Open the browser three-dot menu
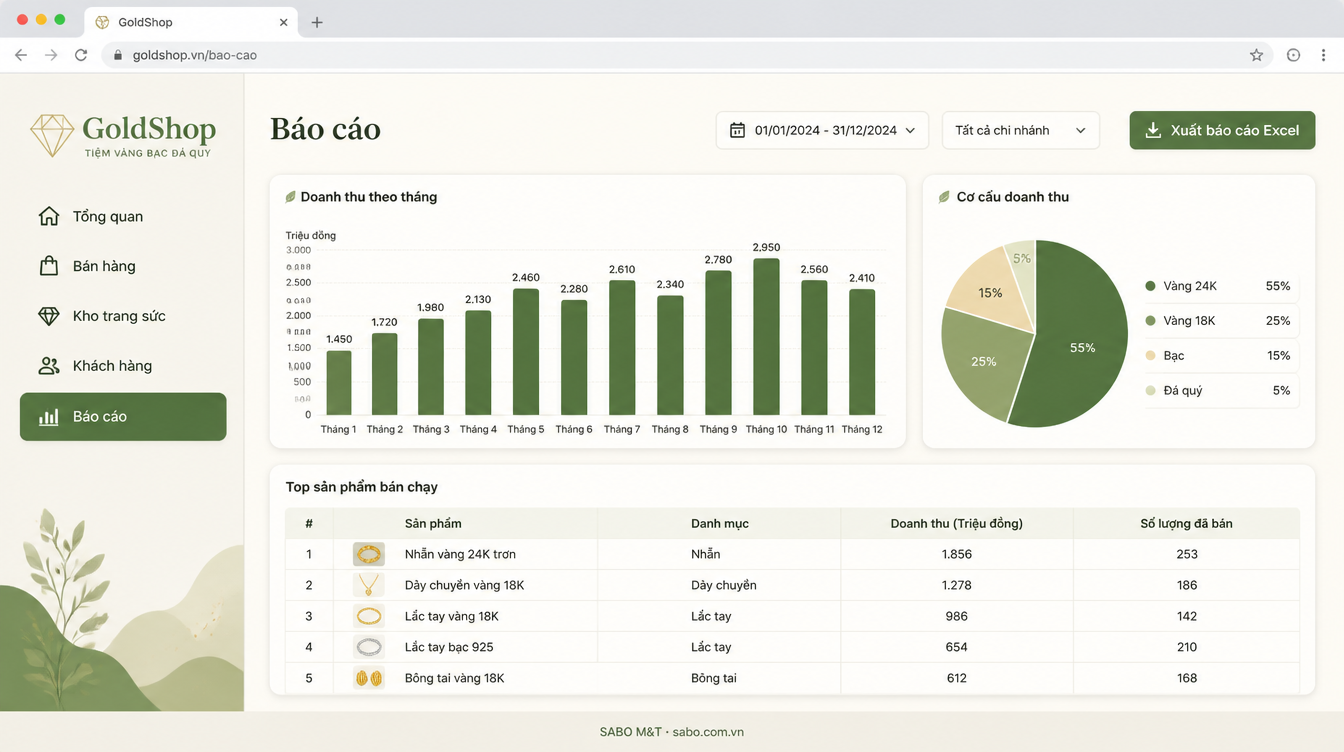 pos(1323,55)
